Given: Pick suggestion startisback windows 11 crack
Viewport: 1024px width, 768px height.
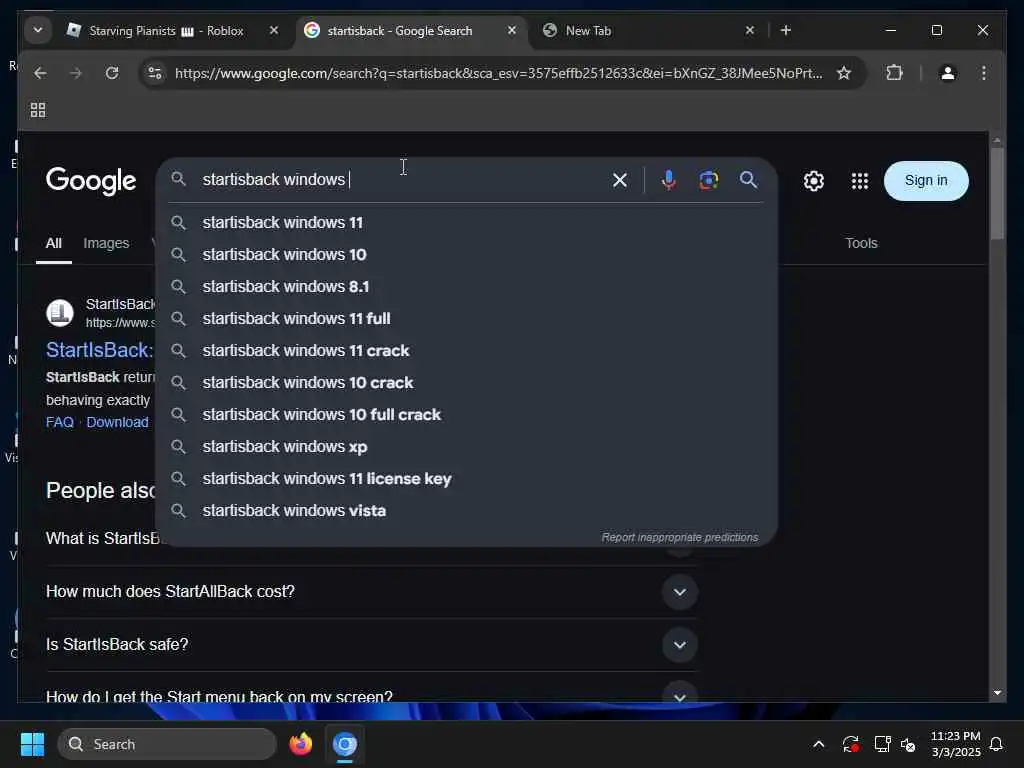Looking at the screenshot, I should [x=466, y=350].
